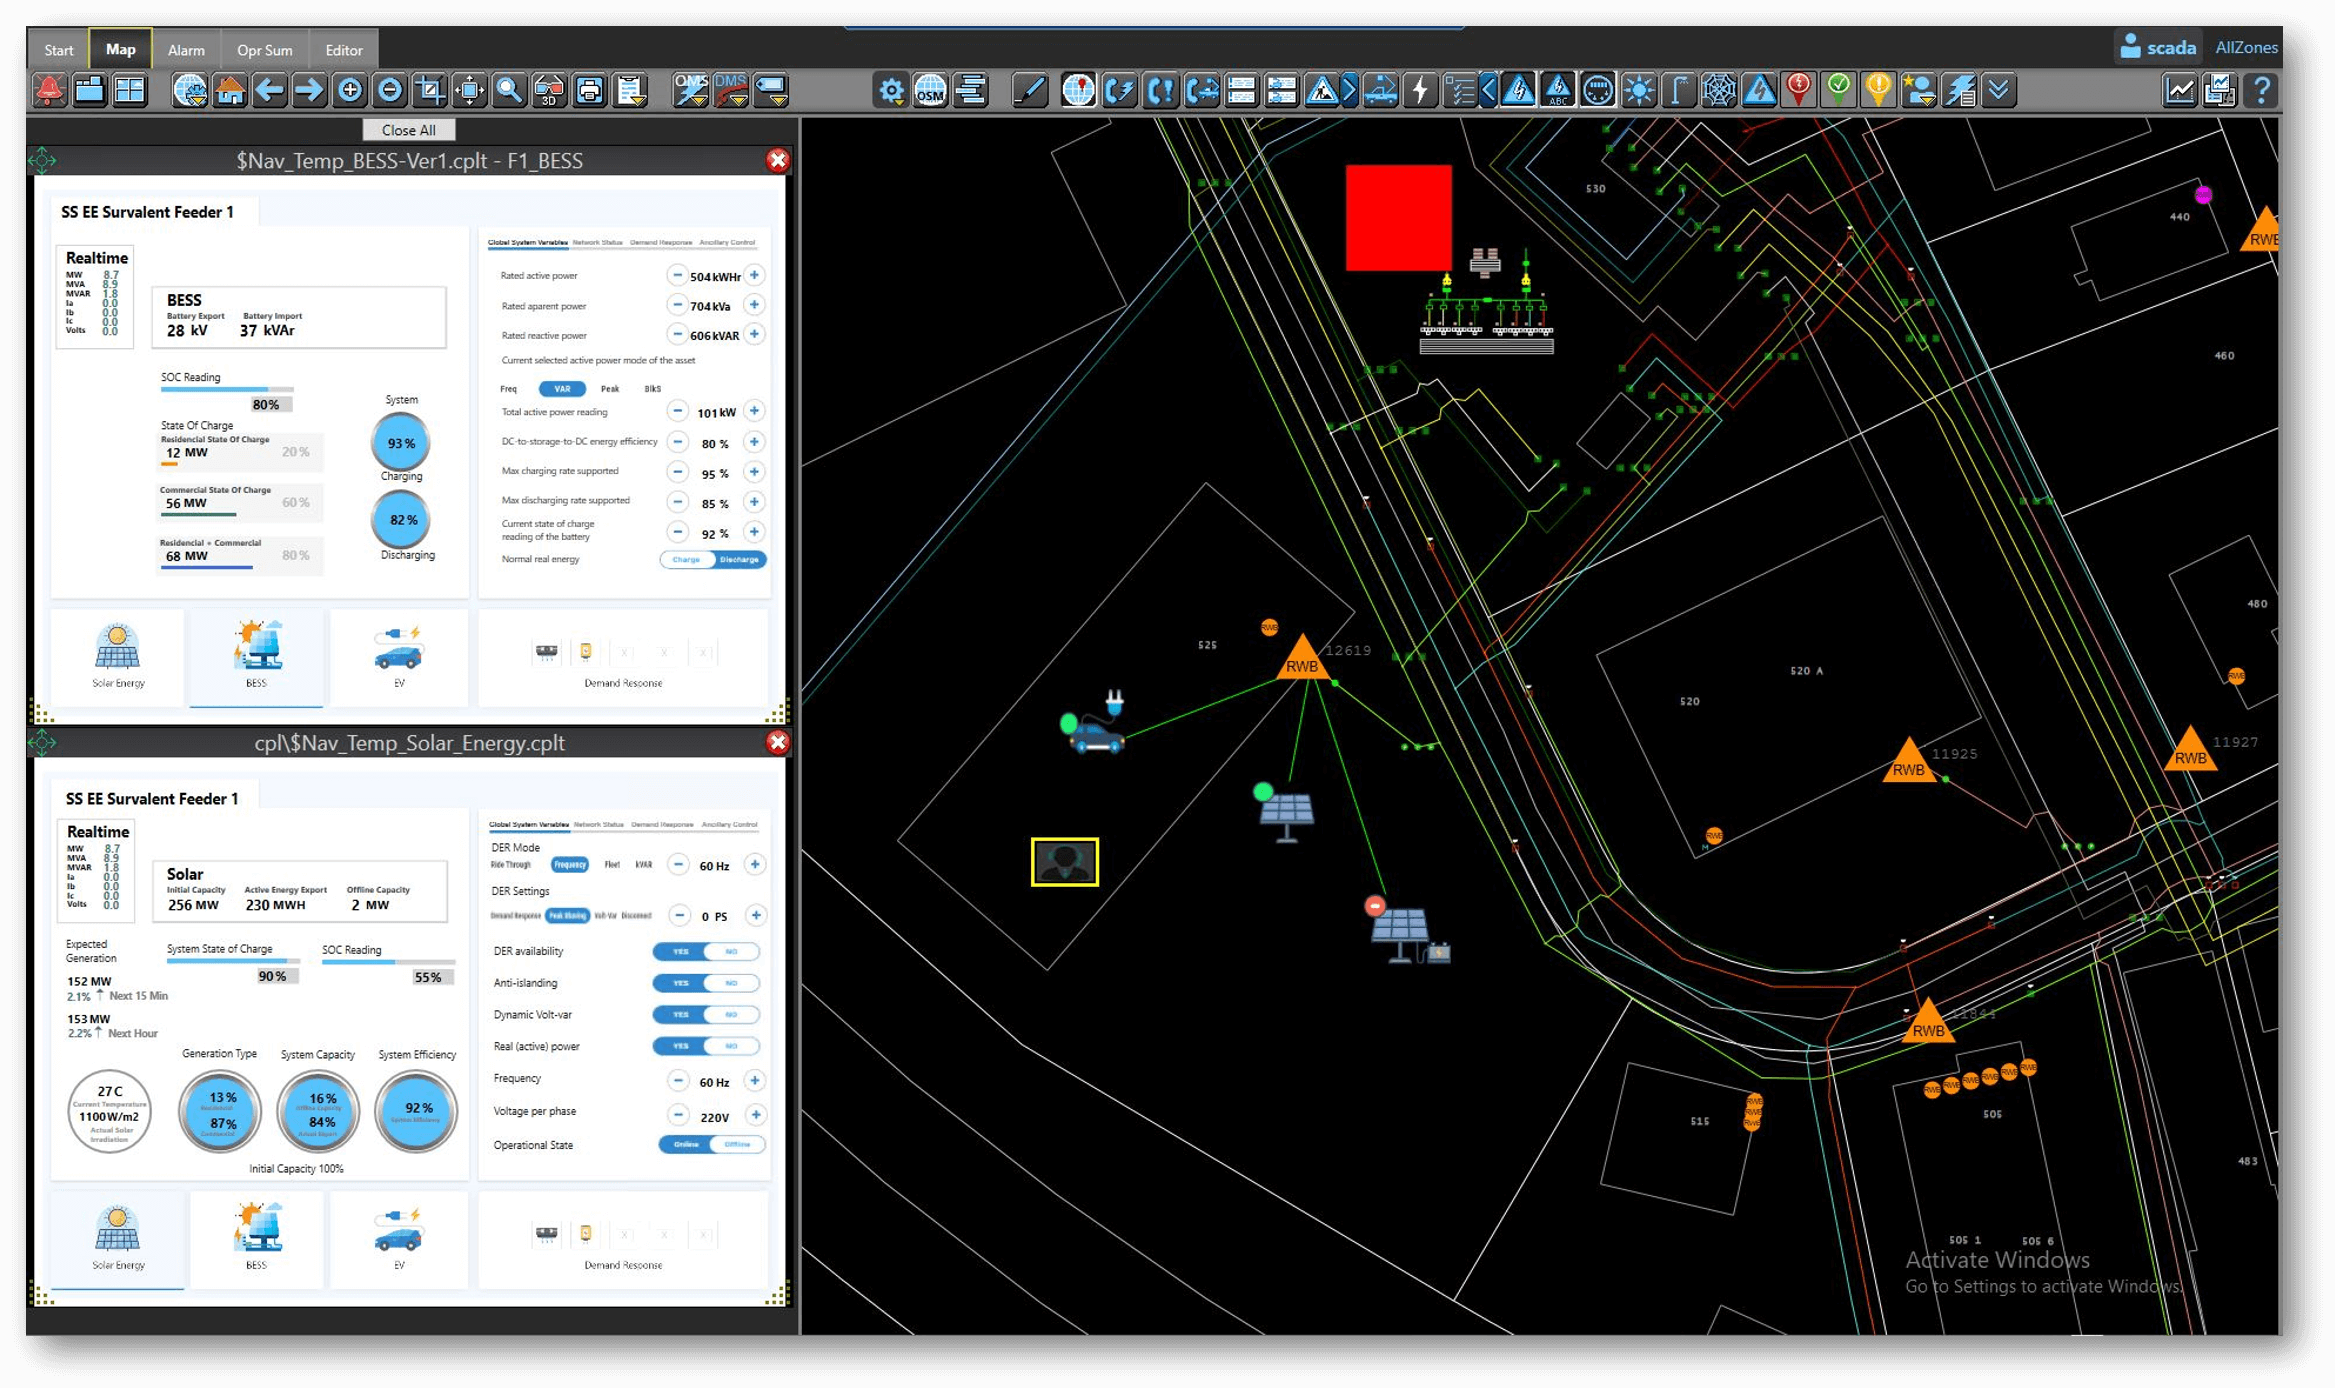The image size is (2335, 1388).
Task: Open the OMS toolbar dropdown
Action: (x=691, y=91)
